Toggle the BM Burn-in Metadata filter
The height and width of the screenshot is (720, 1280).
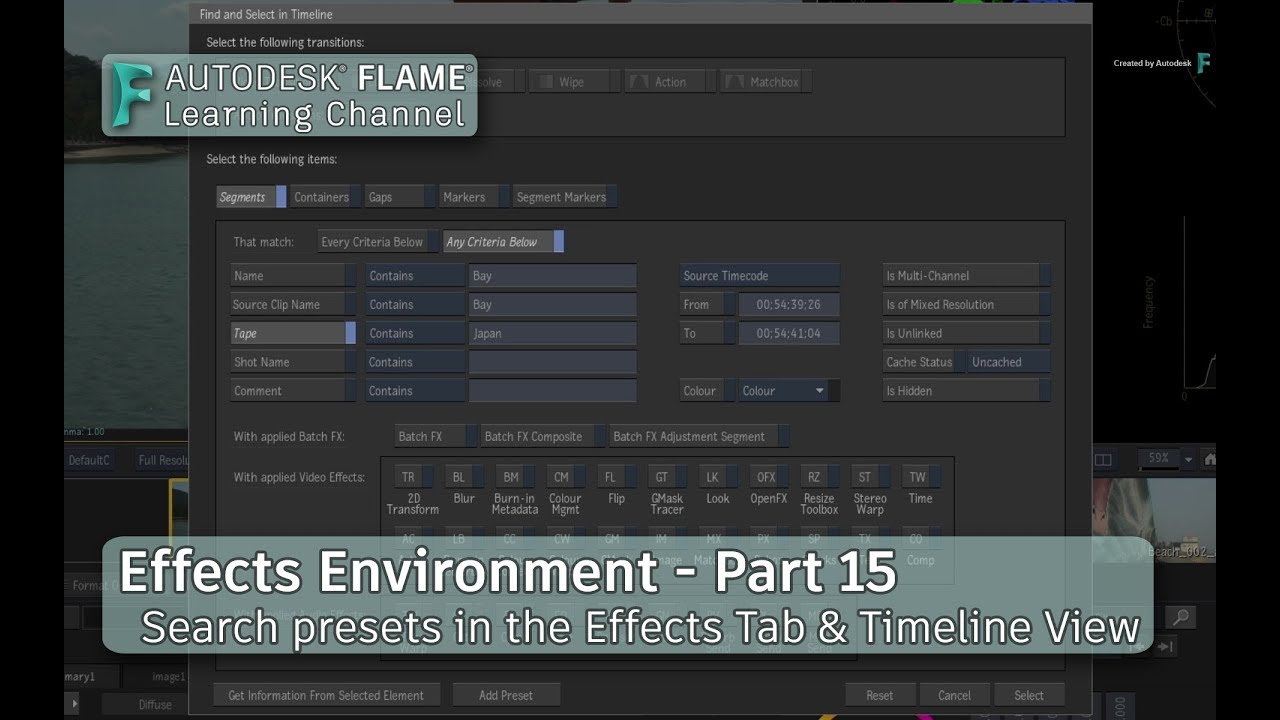point(515,477)
